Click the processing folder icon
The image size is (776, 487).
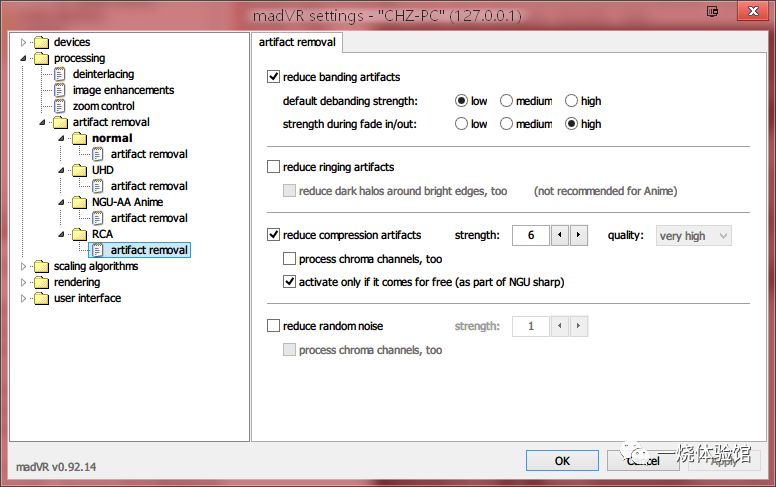[42, 58]
